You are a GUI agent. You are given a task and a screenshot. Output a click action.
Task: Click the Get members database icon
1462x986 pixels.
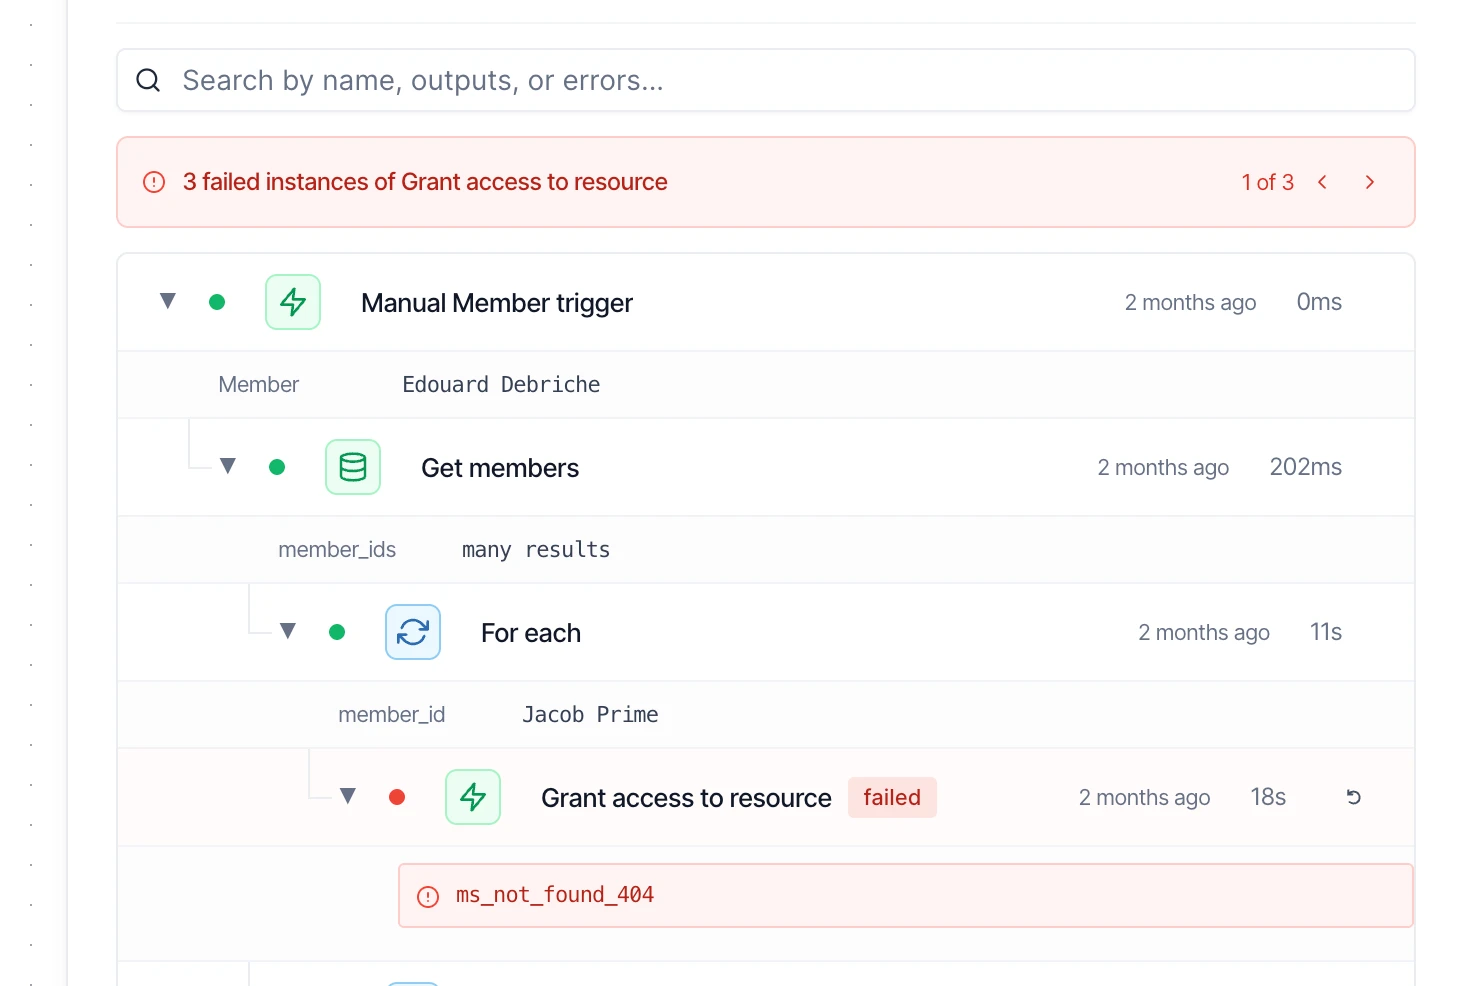click(353, 467)
